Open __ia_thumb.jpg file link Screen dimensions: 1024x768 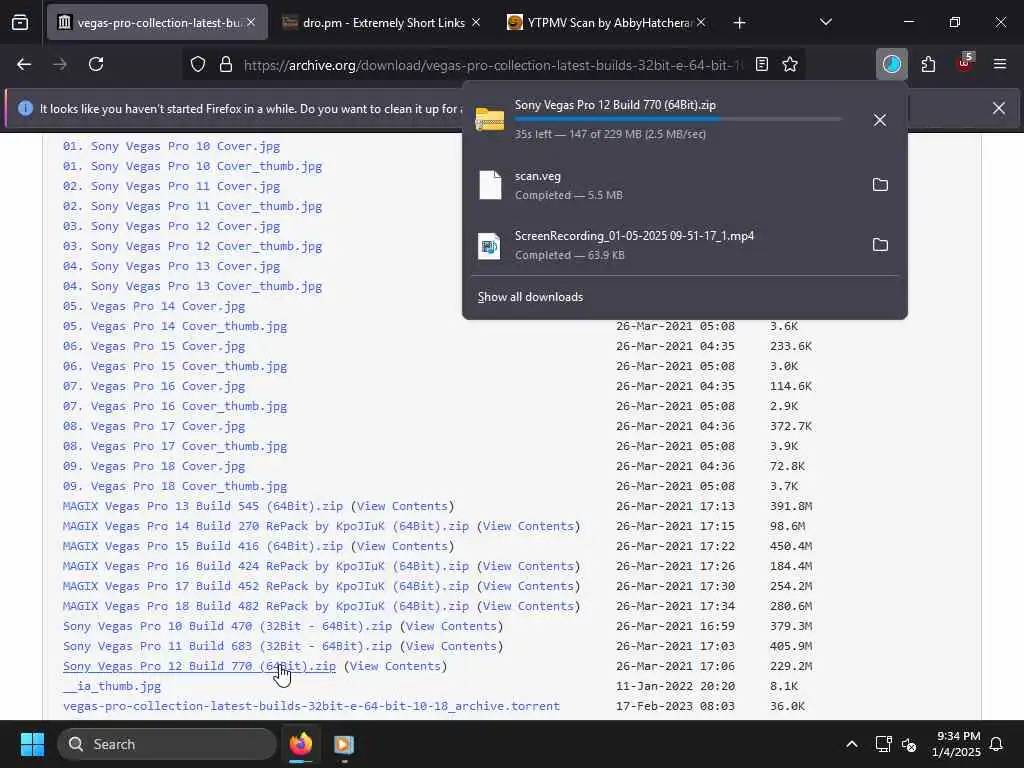click(112, 686)
